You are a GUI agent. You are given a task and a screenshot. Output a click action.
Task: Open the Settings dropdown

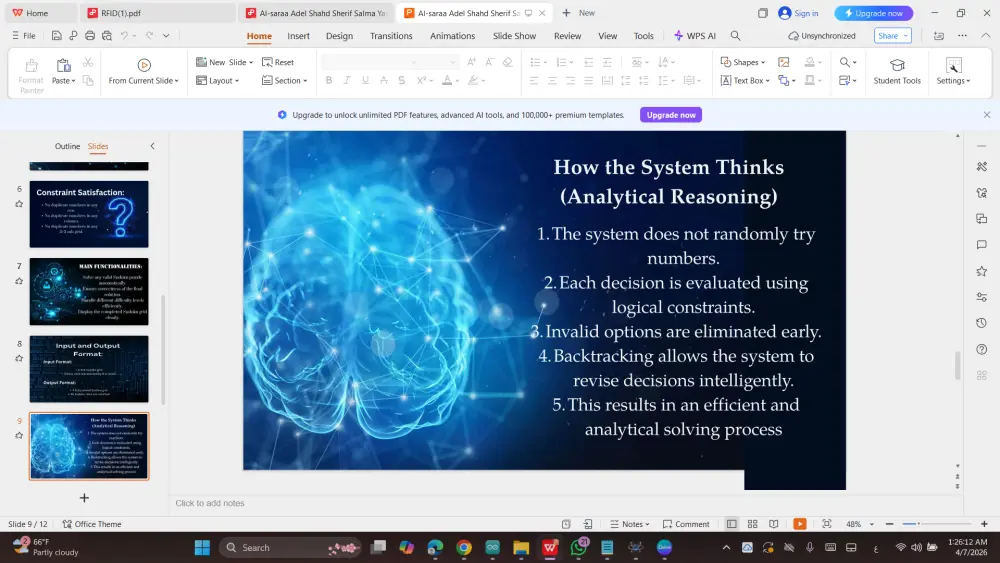point(953,71)
